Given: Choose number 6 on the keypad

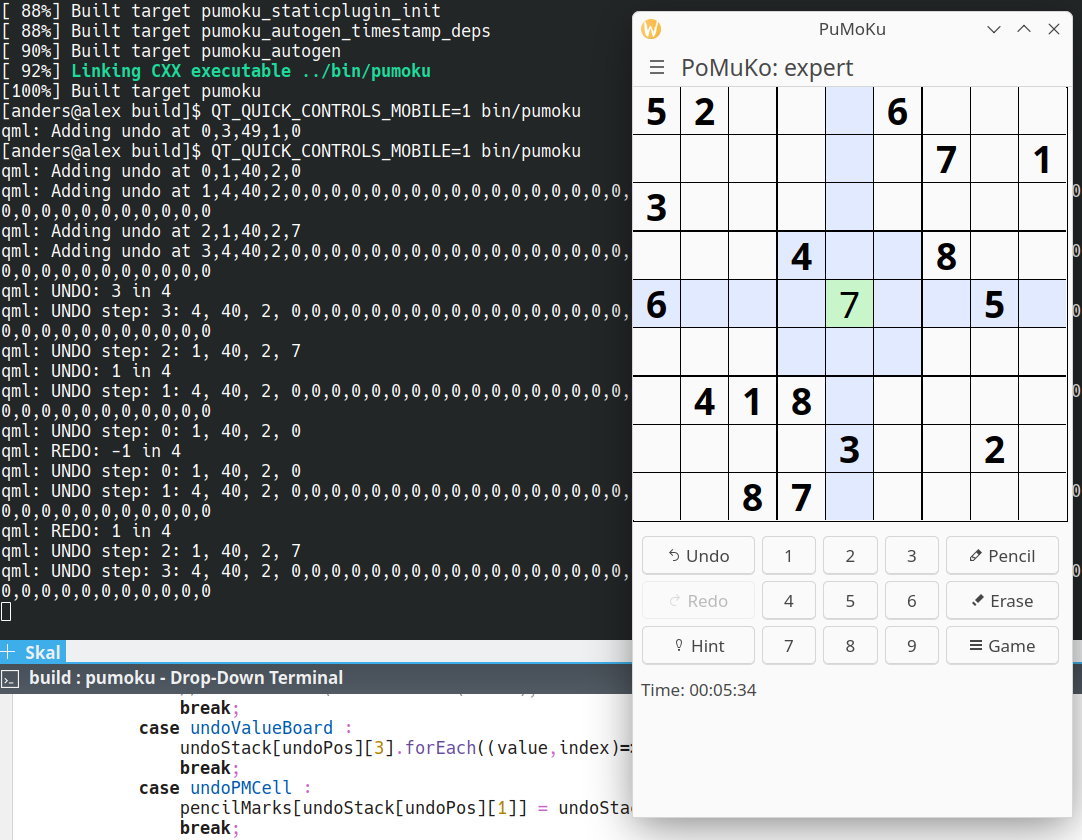Looking at the screenshot, I should (912, 600).
